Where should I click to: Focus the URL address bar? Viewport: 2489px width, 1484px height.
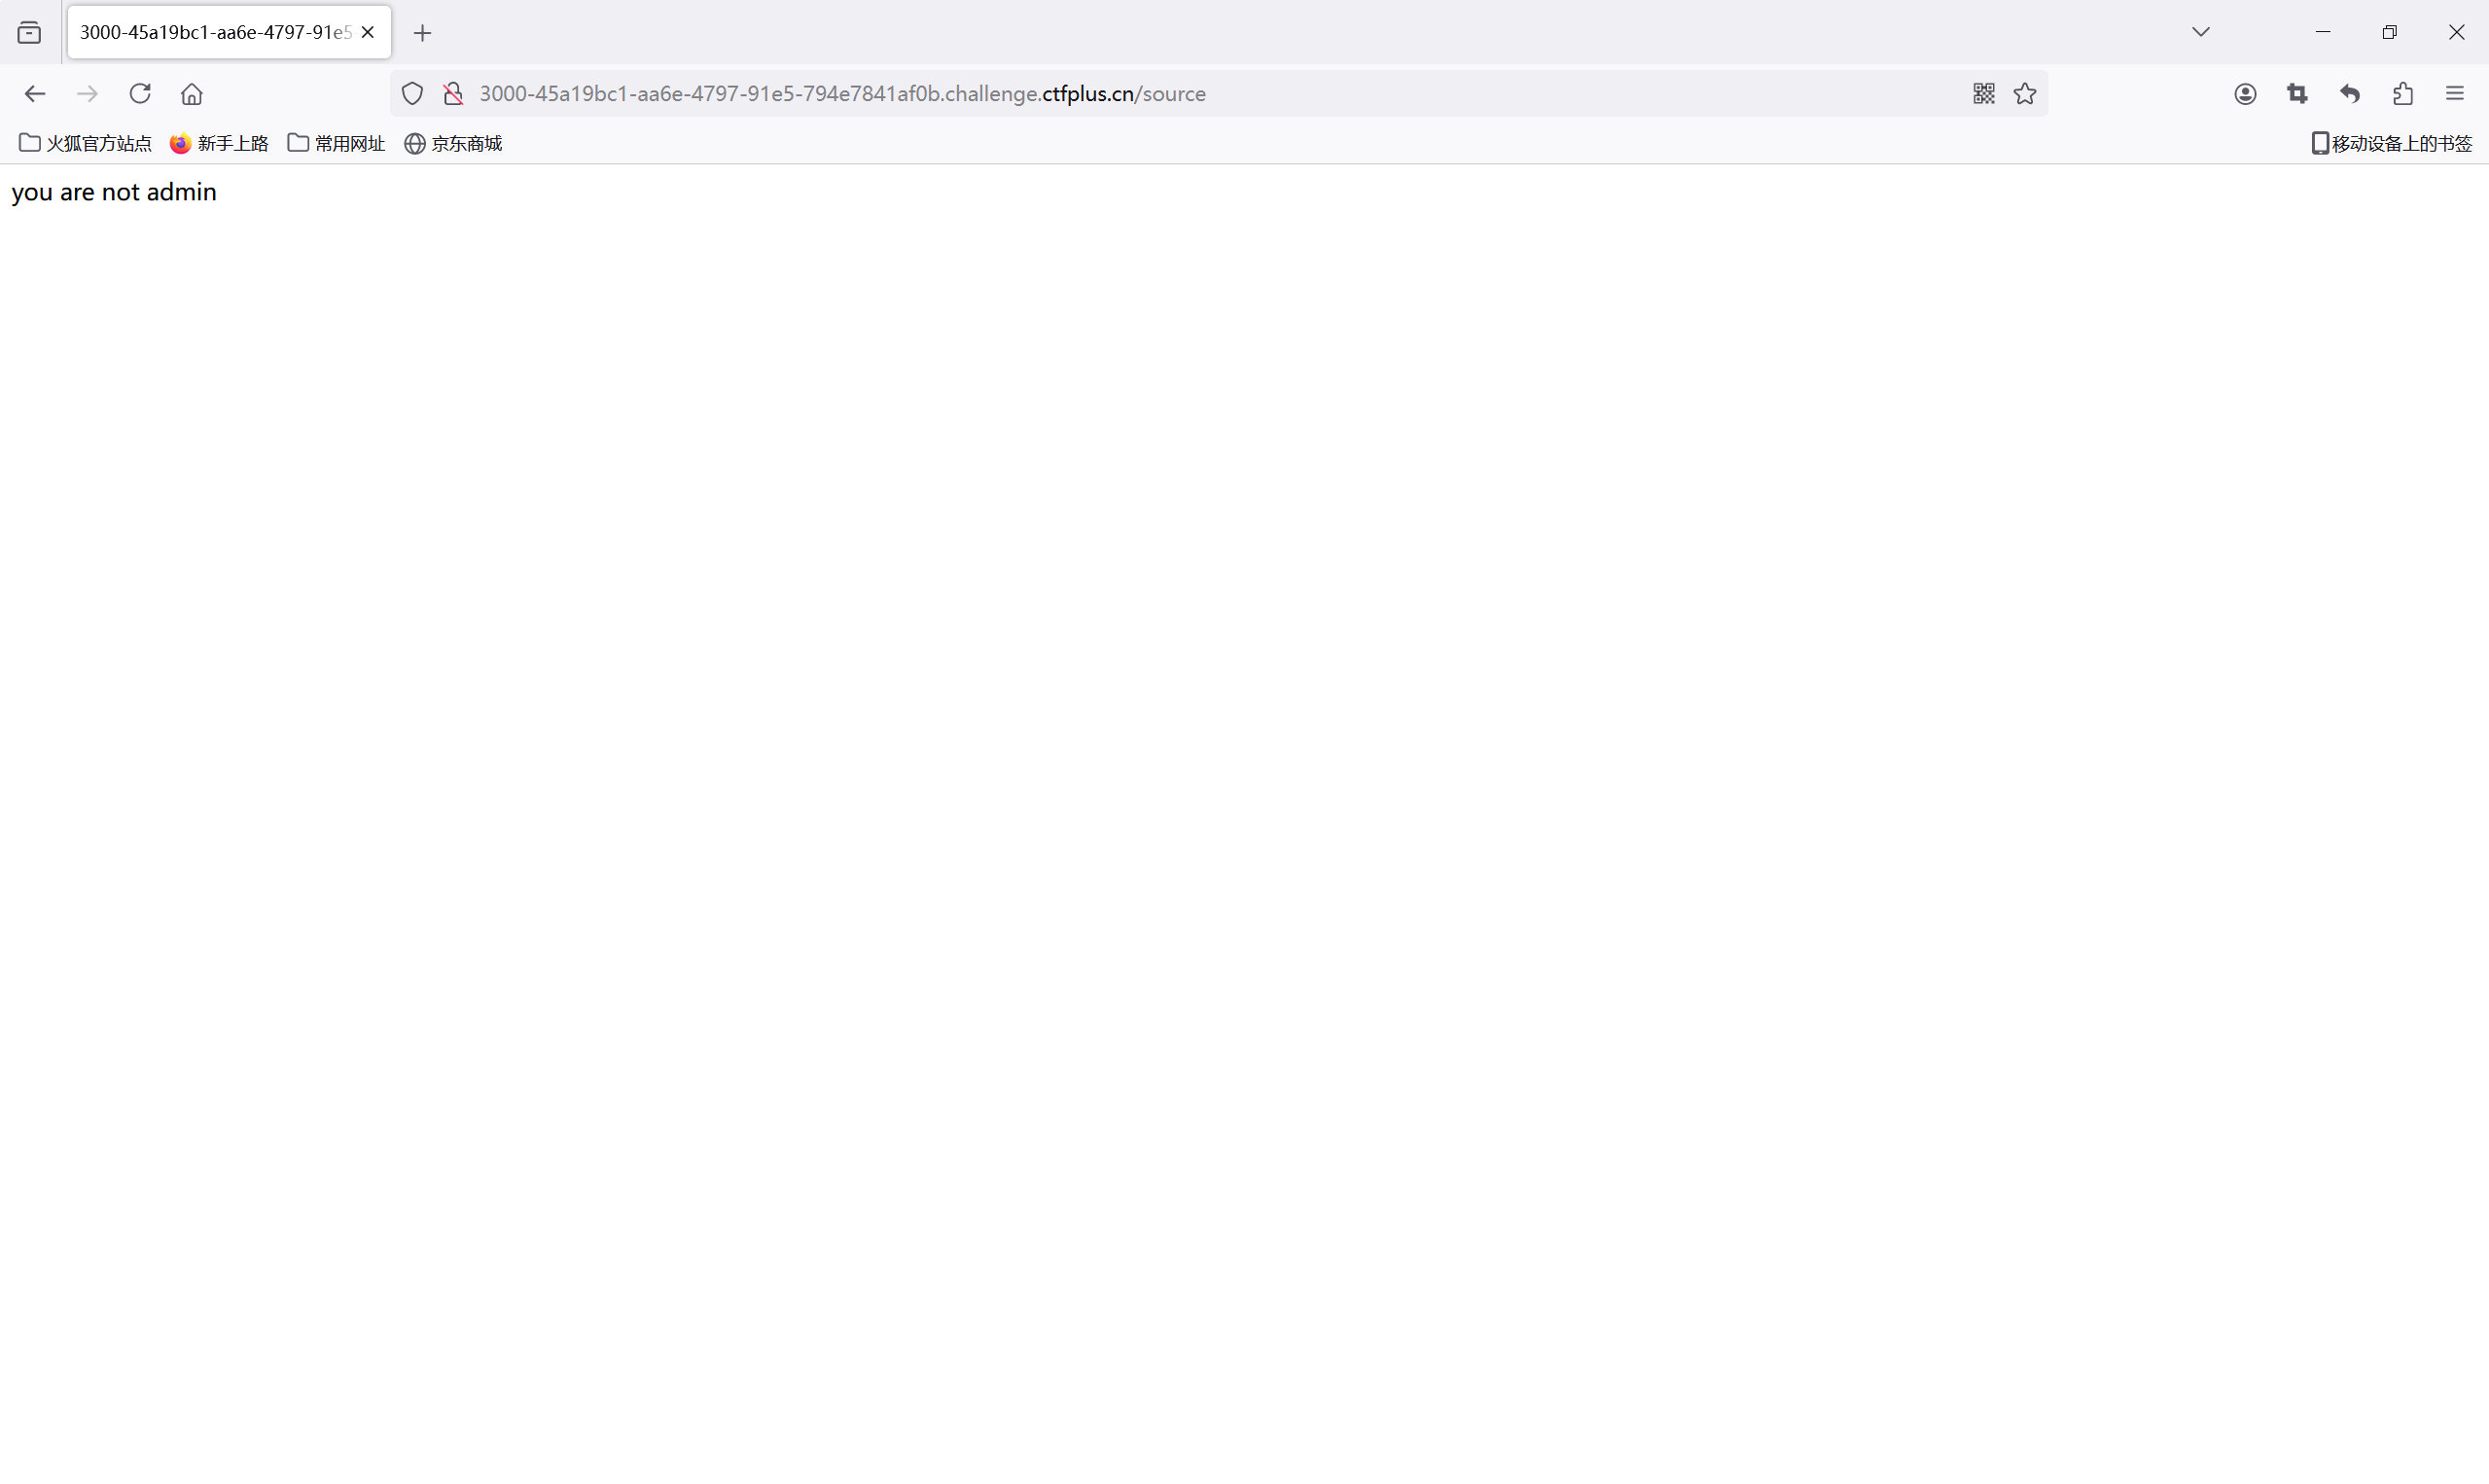pyautogui.click(x=1217, y=94)
